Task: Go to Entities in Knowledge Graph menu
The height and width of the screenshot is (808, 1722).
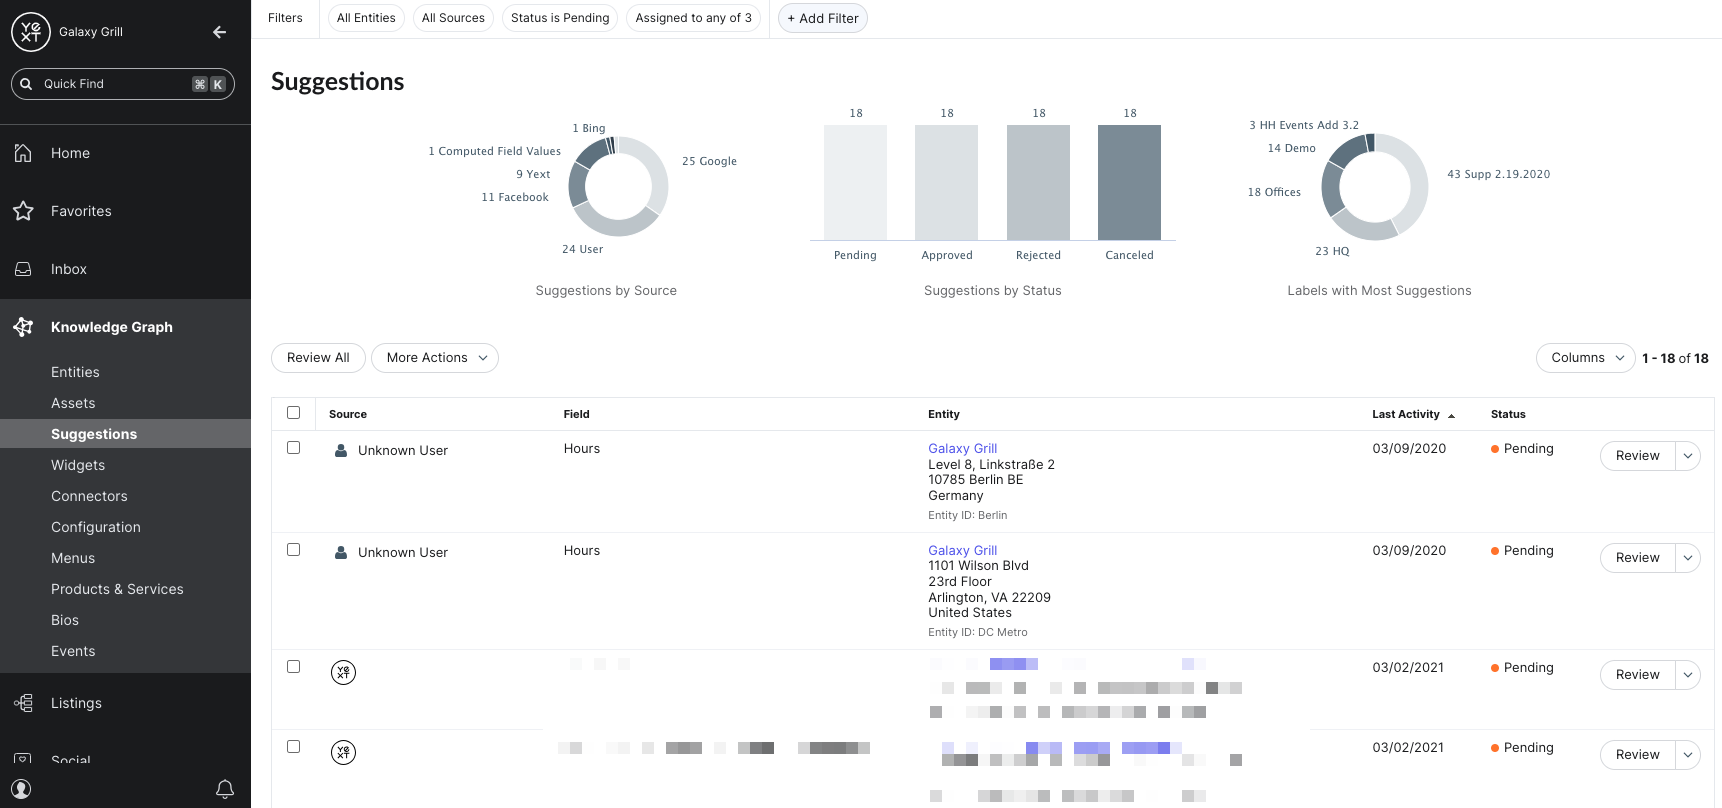Action: [x=75, y=372]
